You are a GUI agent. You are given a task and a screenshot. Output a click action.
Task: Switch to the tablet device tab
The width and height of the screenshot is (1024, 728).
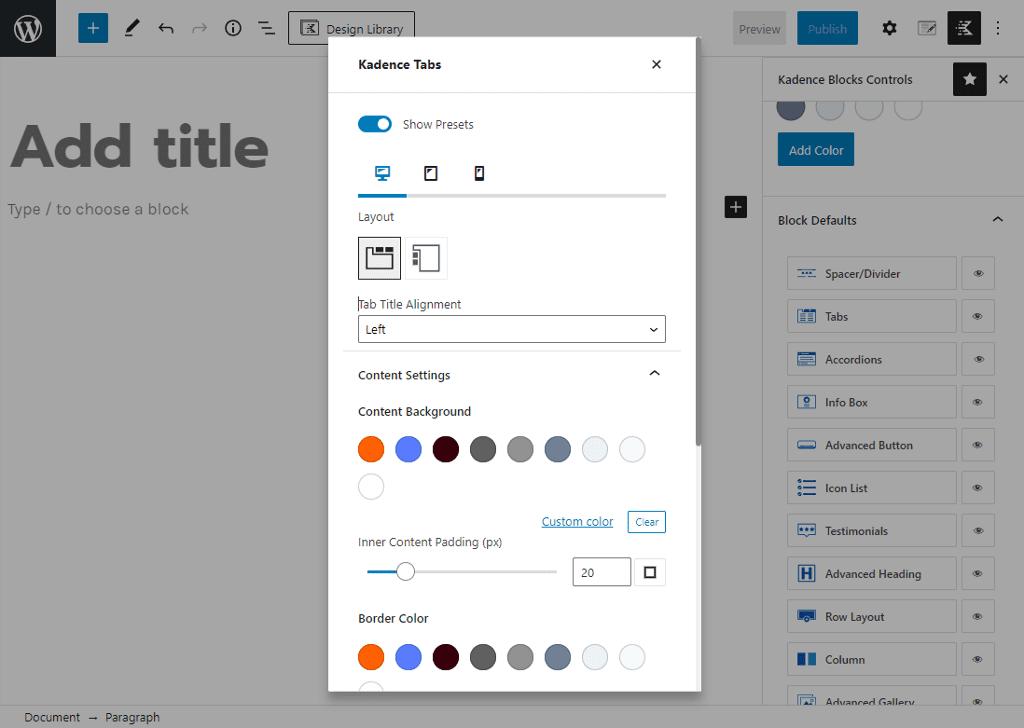click(431, 174)
